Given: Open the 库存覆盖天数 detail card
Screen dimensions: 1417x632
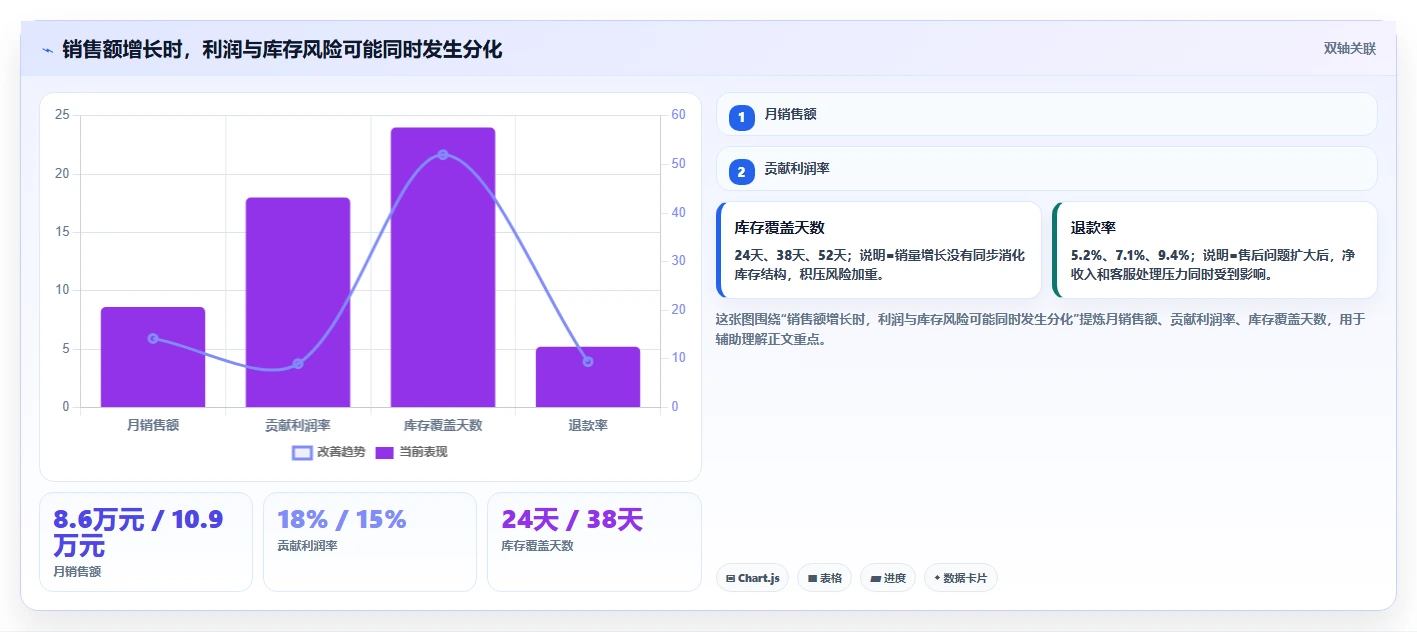Looking at the screenshot, I should tap(879, 250).
